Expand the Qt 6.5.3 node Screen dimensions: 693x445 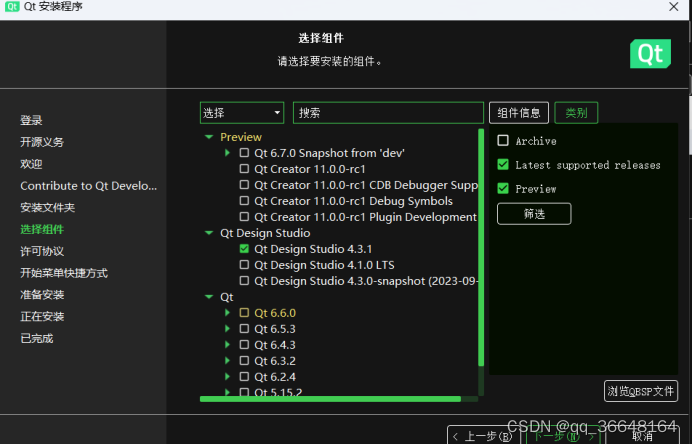pyautogui.click(x=227, y=329)
